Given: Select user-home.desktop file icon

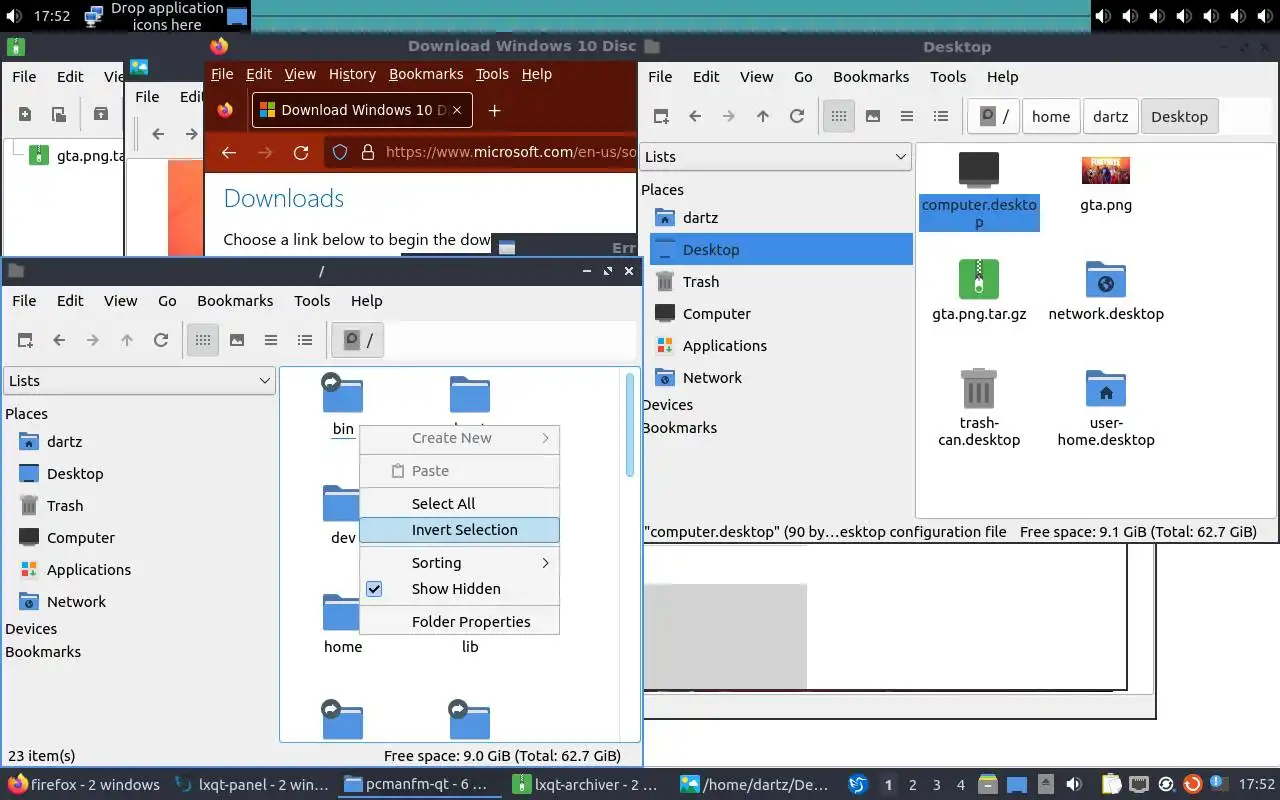Looking at the screenshot, I should [1106, 390].
